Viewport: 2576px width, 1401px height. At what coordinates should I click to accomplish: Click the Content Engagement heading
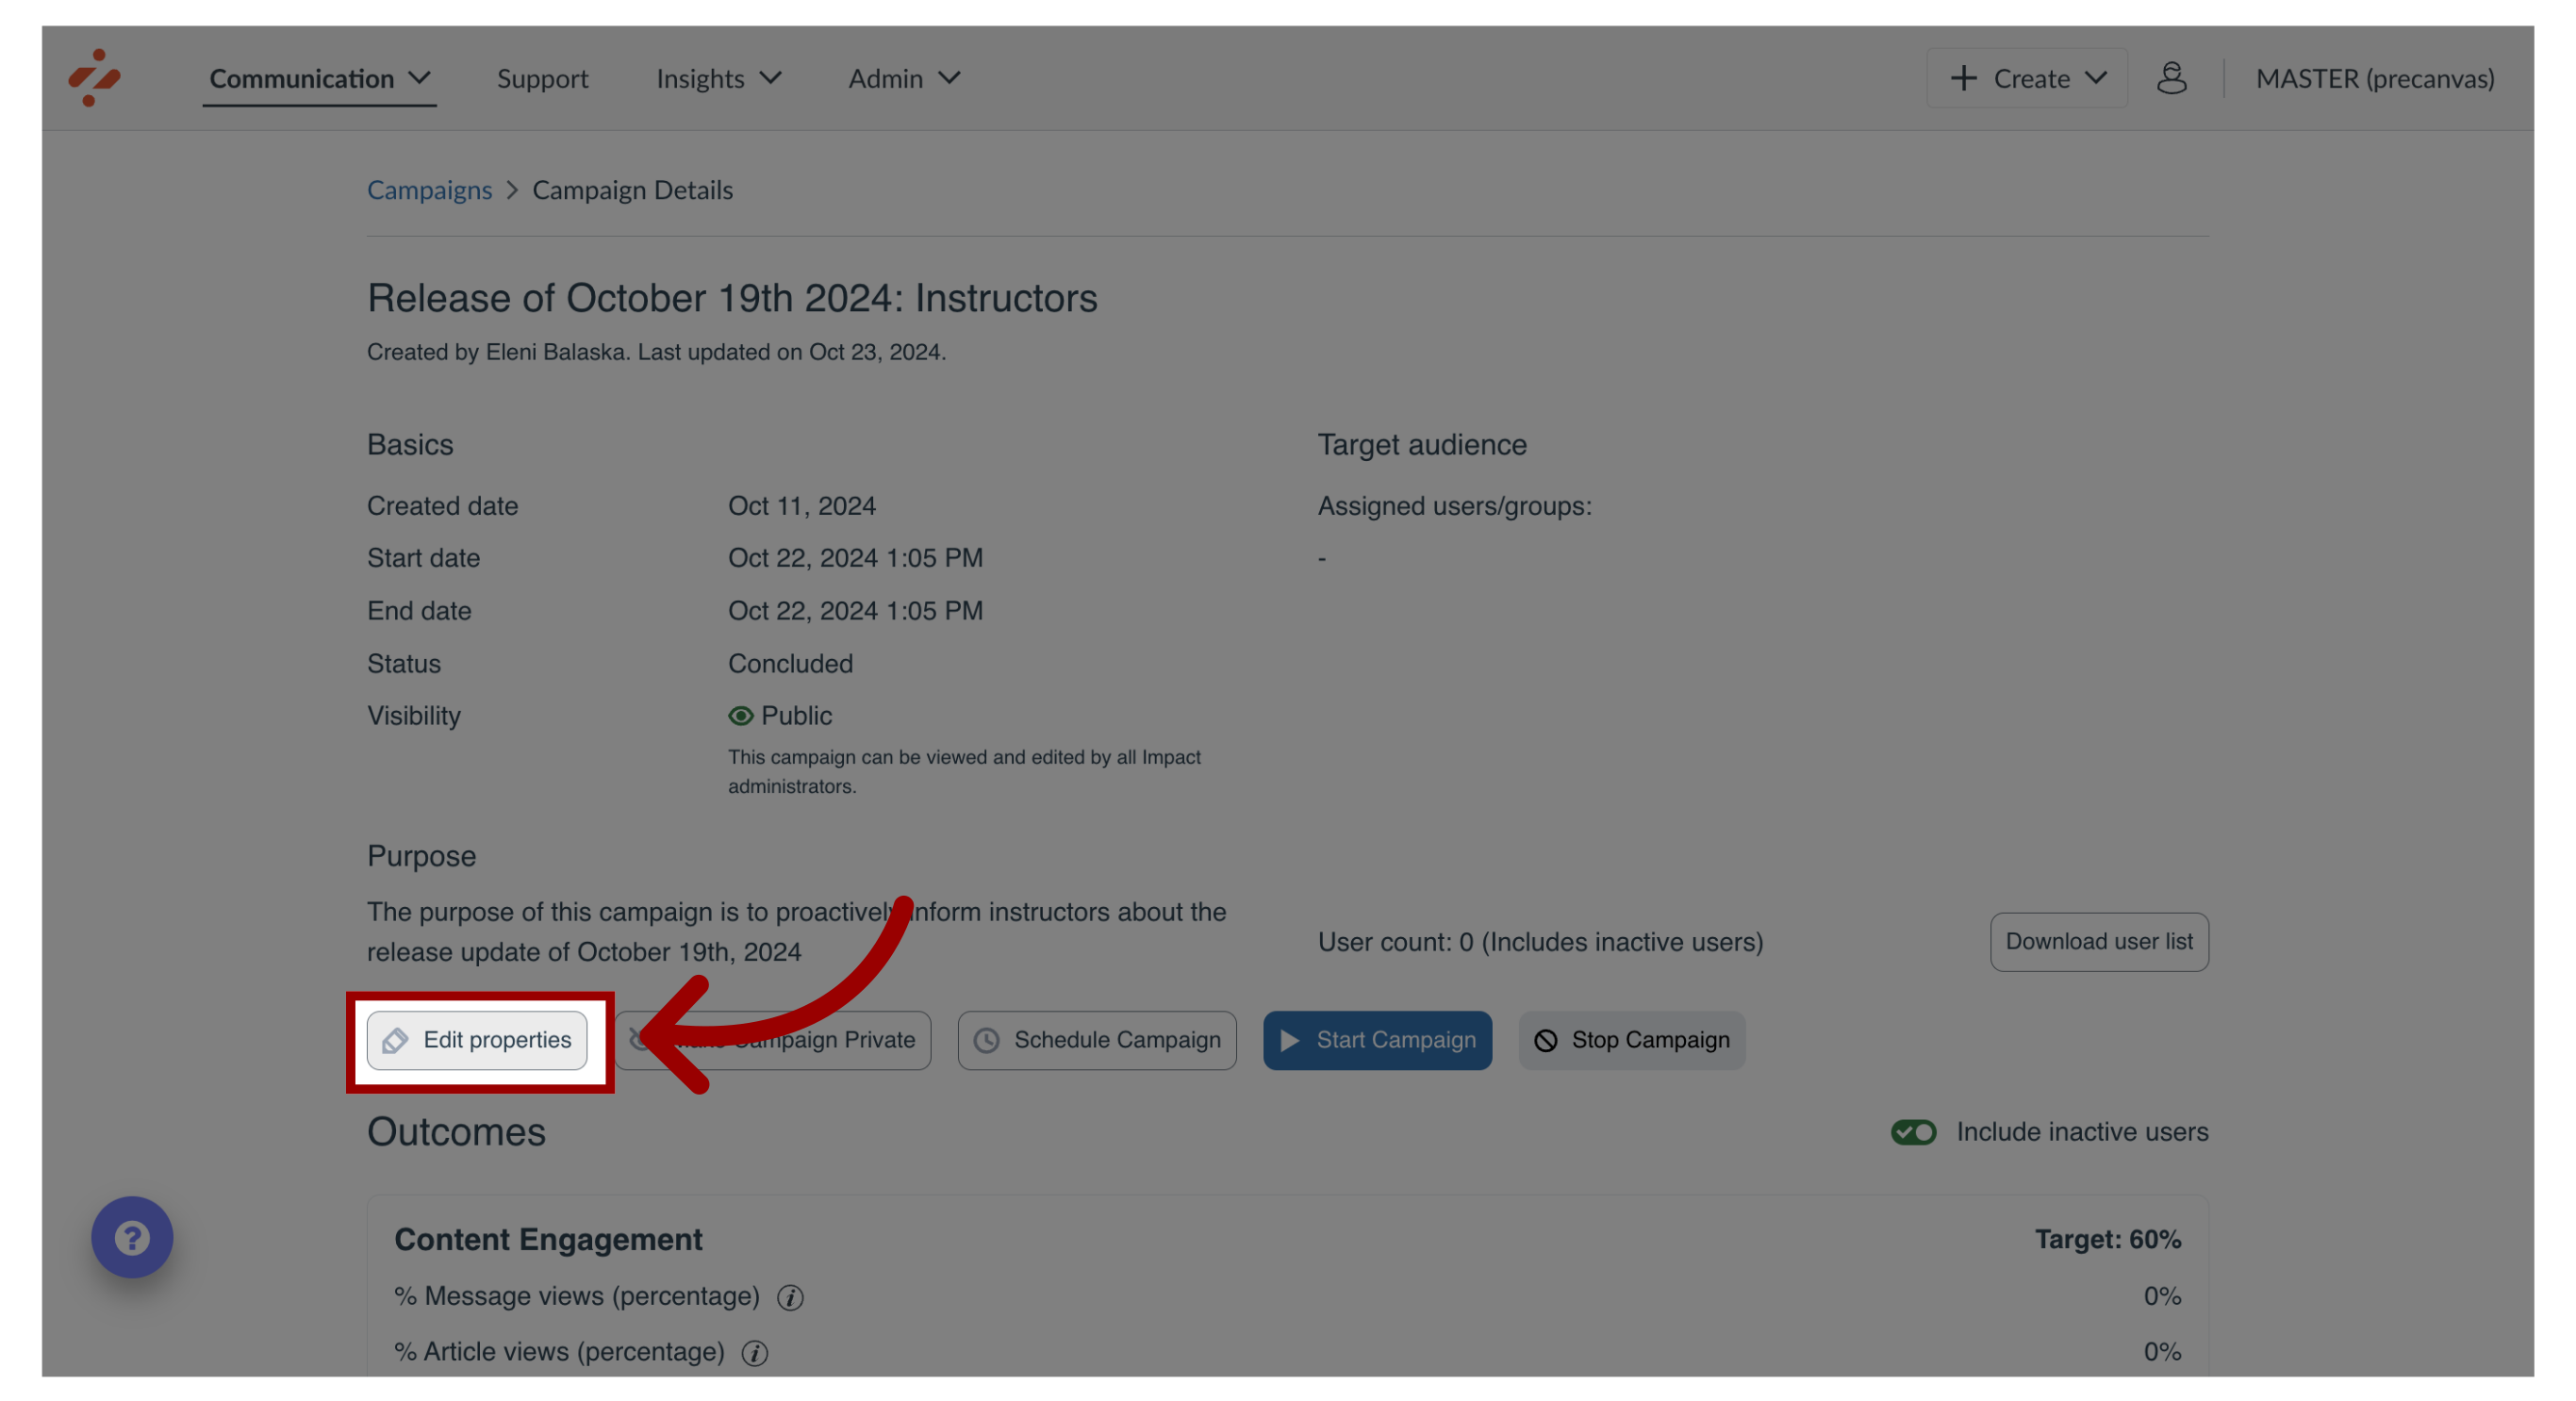(x=548, y=1239)
